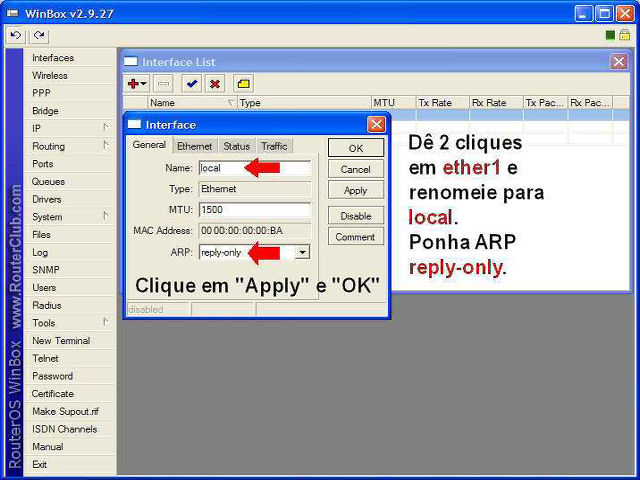The height and width of the screenshot is (480, 640).
Task: Click the Disable button in dialog
Action: click(356, 216)
